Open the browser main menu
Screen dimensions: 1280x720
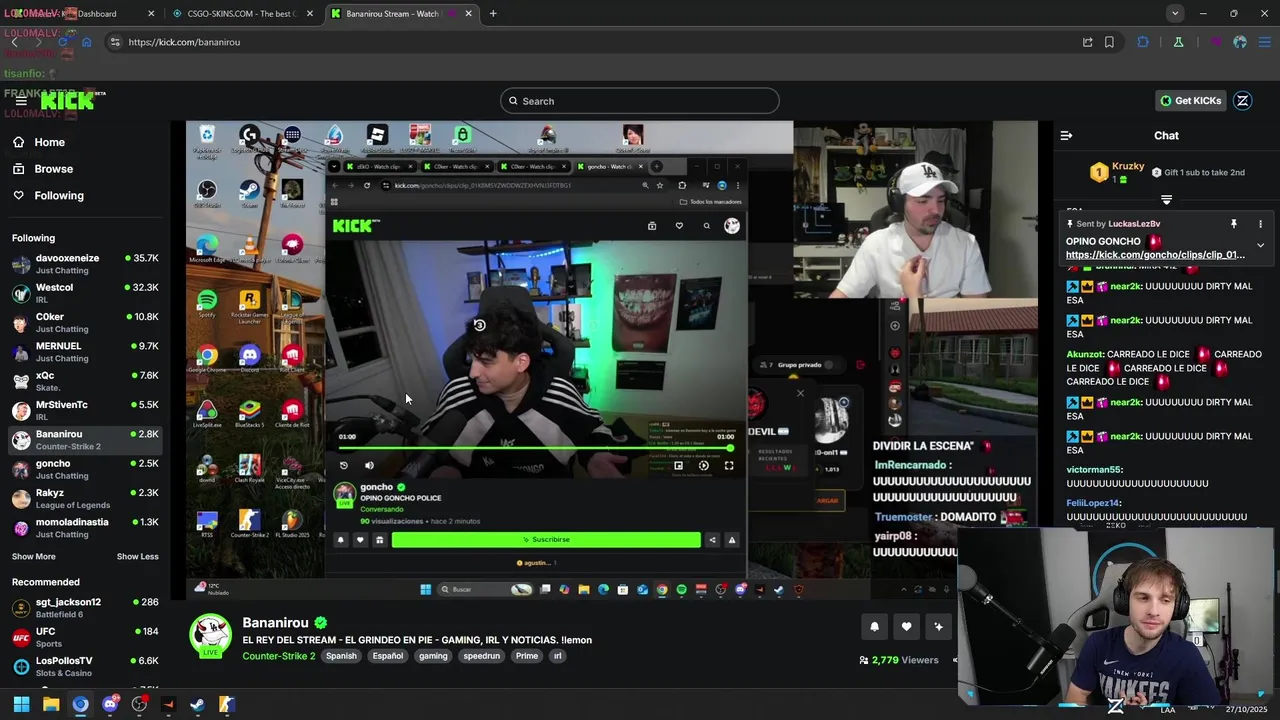click(x=1265, y=42)
